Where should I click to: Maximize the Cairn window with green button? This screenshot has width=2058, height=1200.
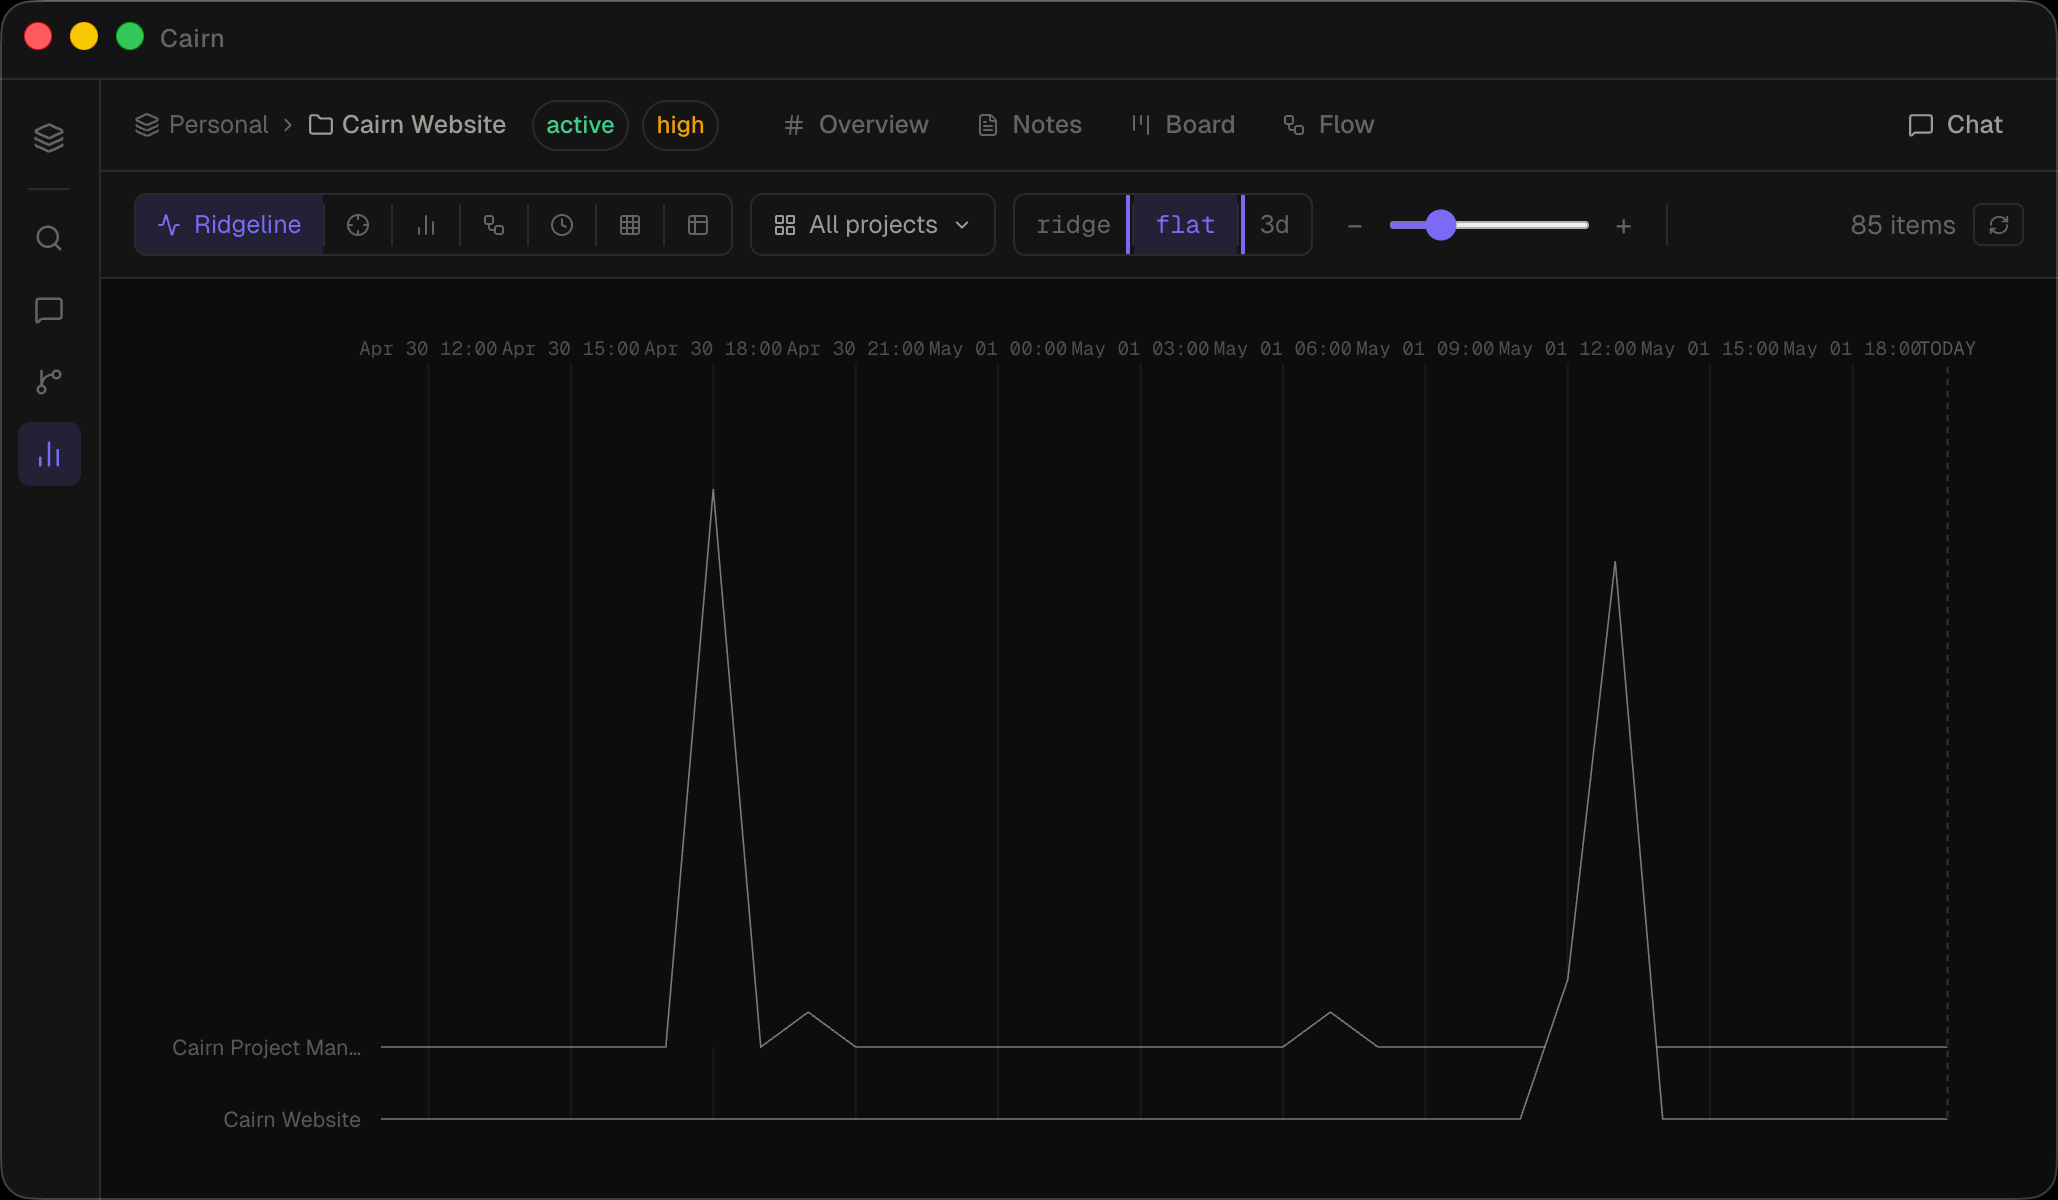coord(130,37)
